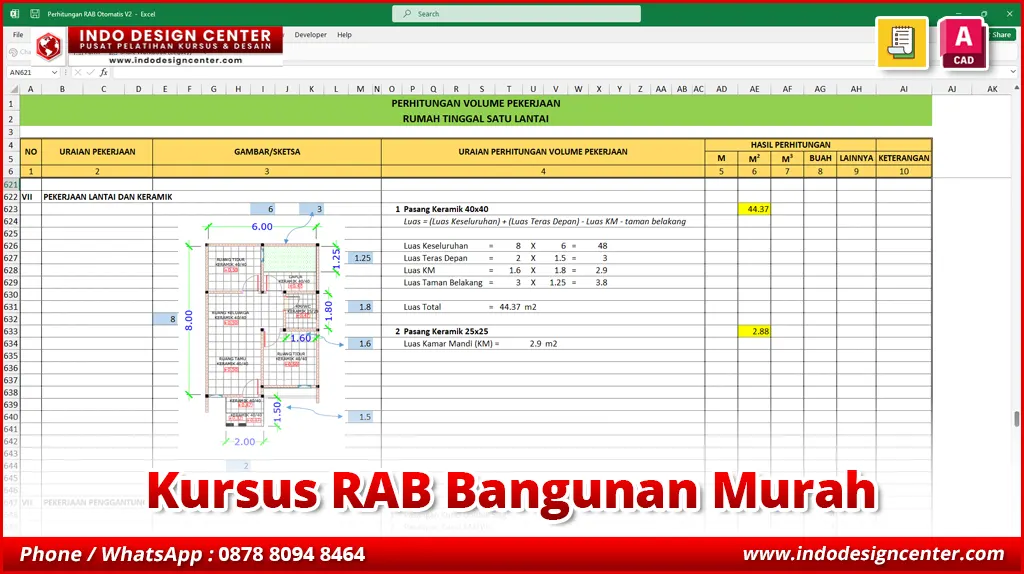Select column header AE
Screen dimensions: 1024x574
click(754, 89)
